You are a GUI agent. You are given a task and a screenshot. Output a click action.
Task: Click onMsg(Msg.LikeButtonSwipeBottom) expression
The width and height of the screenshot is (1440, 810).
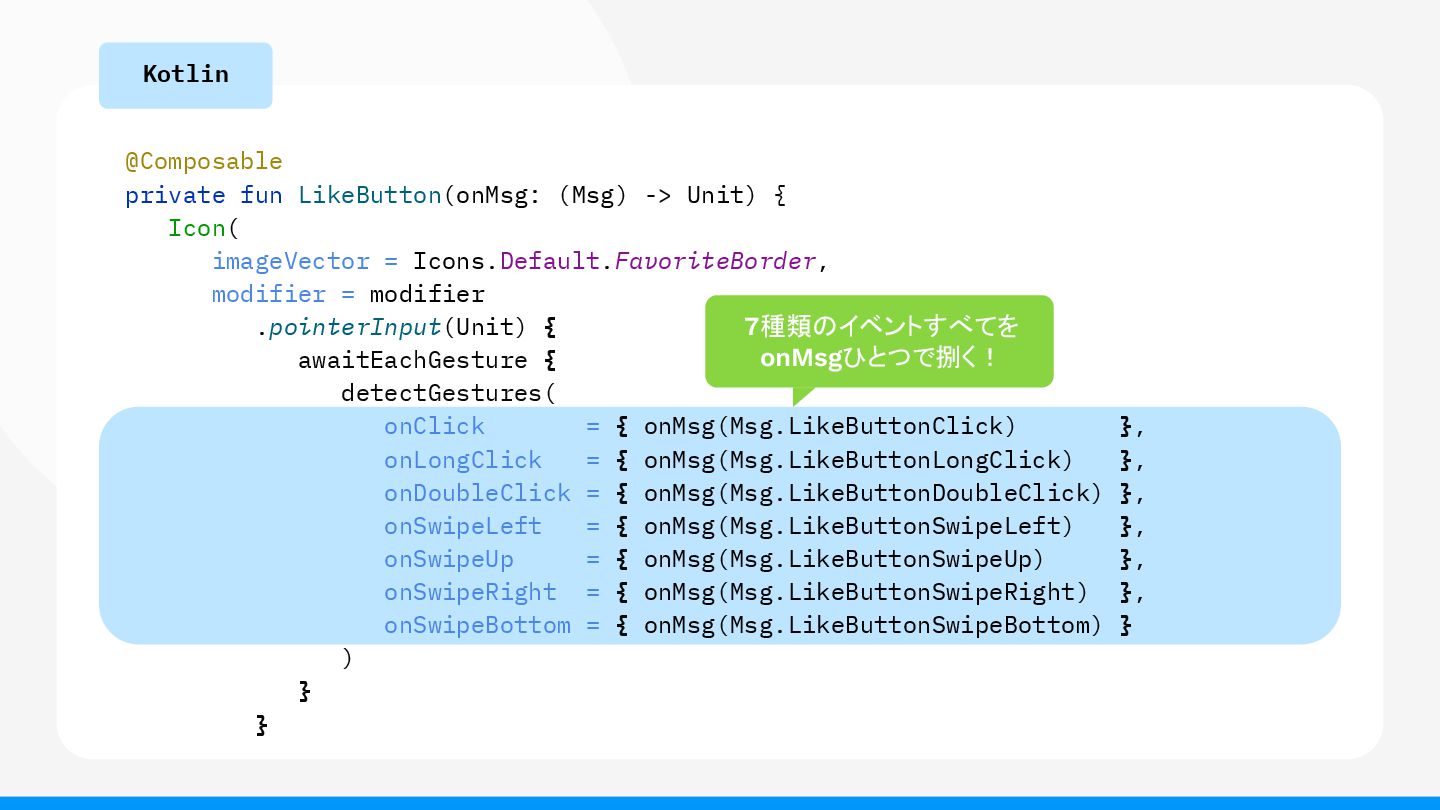click(873, 625)
